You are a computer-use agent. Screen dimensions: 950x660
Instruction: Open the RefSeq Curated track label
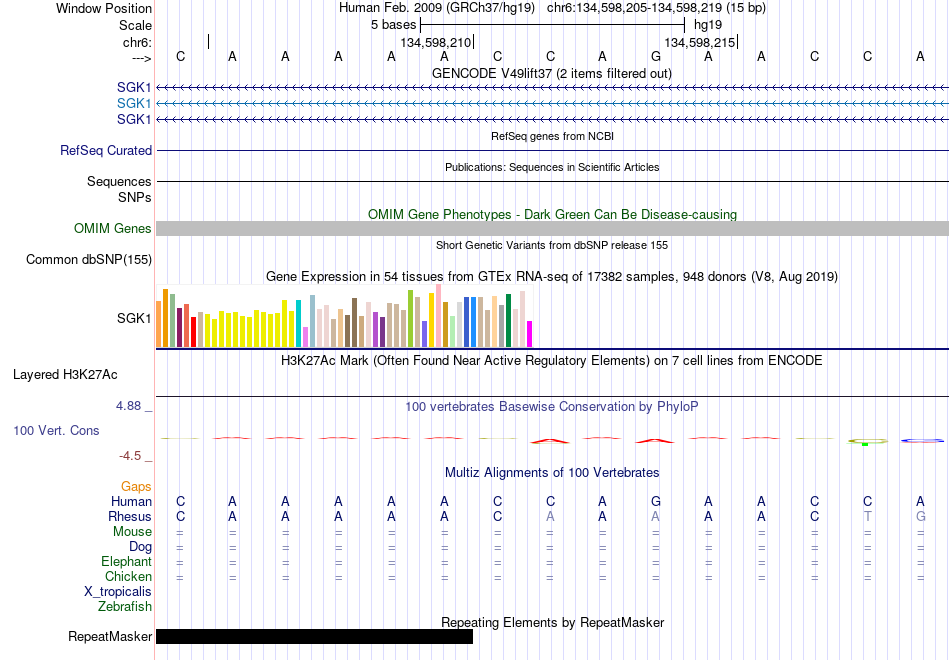(x=106, y=150)
